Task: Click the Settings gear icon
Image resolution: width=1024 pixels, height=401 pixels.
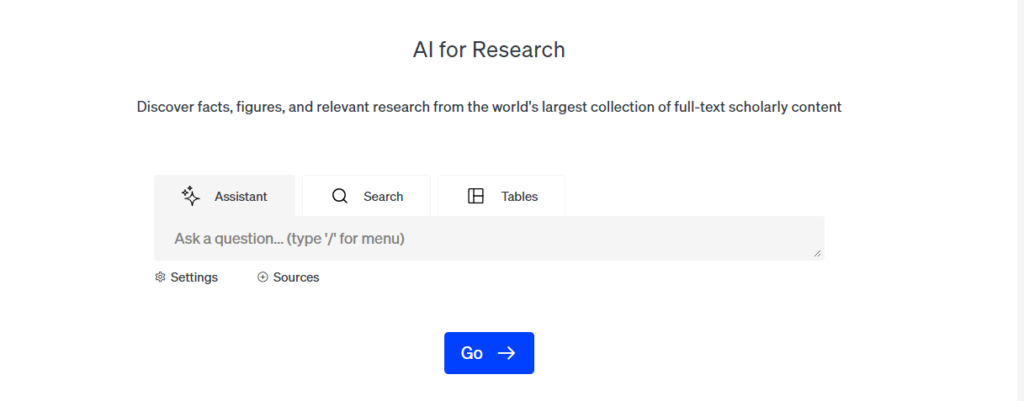Action: [x=160, y=277]
